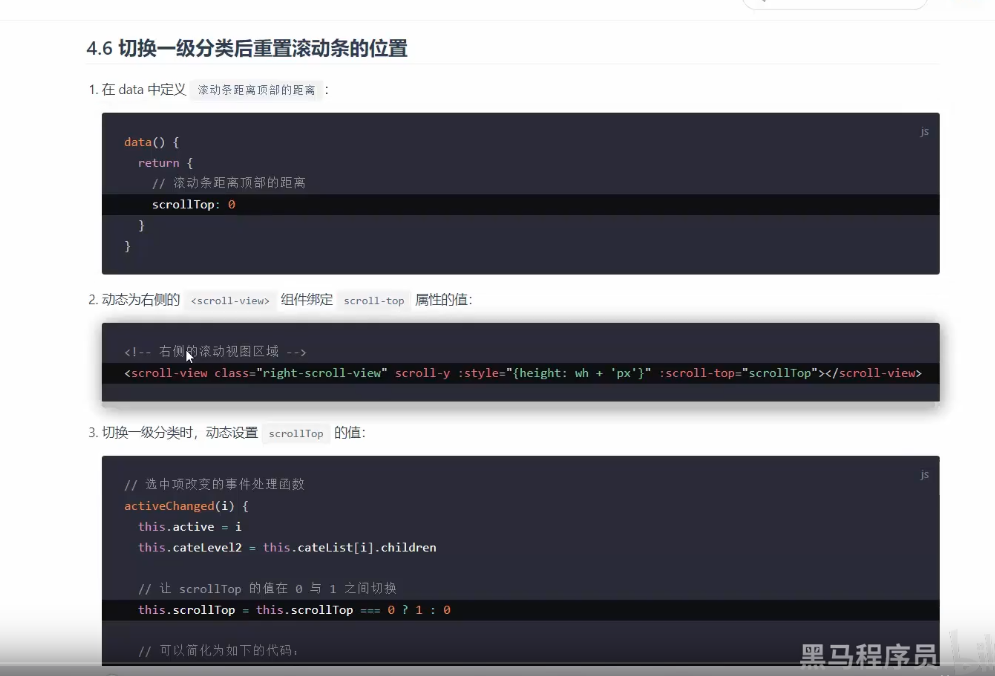This screenshot has height=676, width=995.
Task: Click the 'this.cateLevel2 = this.cateList[i].children' line
Action: pyautogui.click(x=287, y=548)
